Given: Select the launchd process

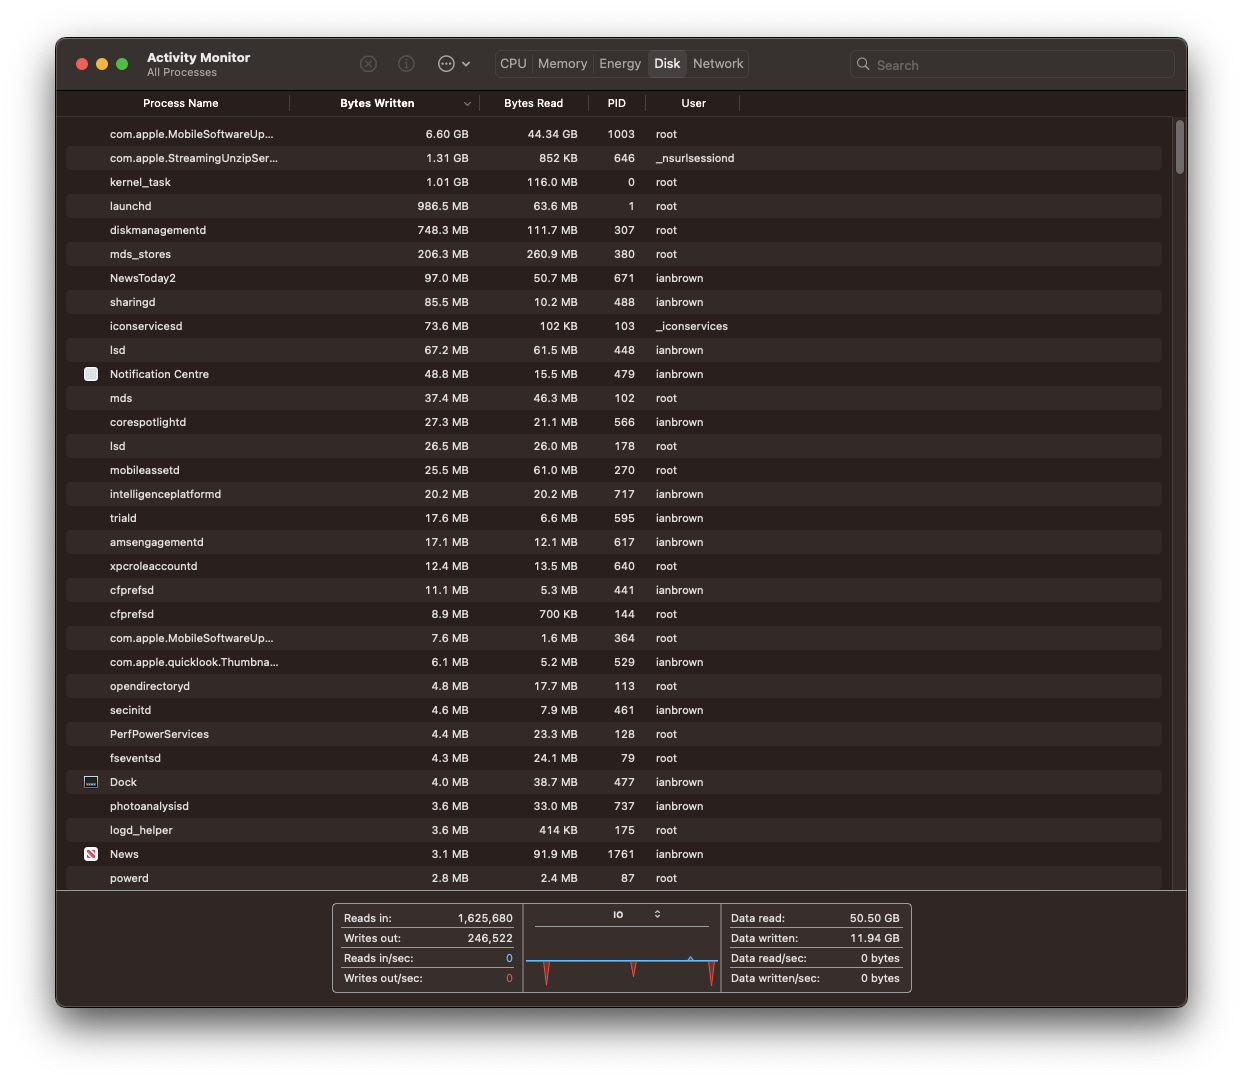Looking at the screenshot, I should point(614,206).
